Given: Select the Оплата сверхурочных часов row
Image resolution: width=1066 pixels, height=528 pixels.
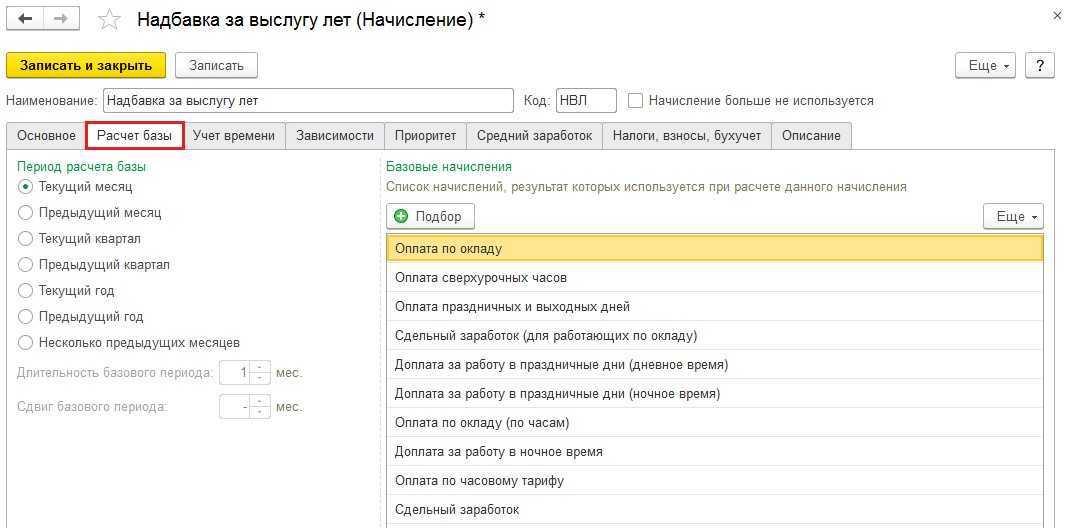Looking at the screenshot, I should (714, 277).
